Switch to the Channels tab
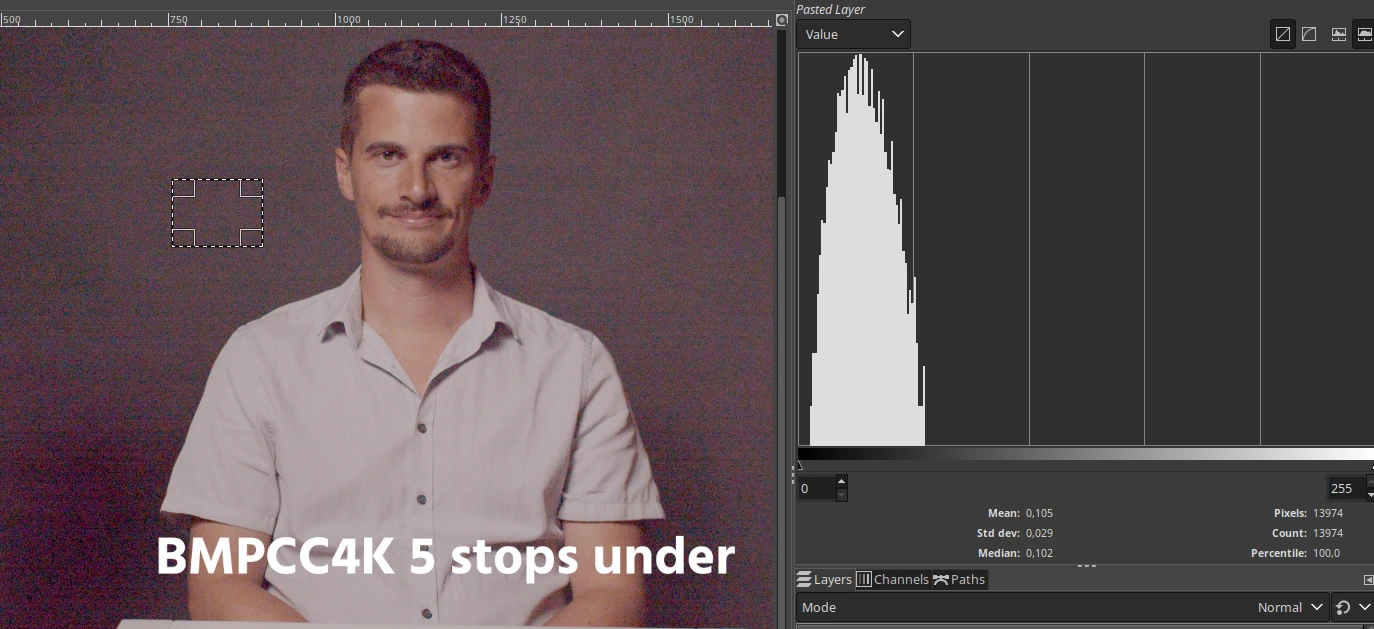The width and height of the screenshot is (1374, 629). (892, 579)
